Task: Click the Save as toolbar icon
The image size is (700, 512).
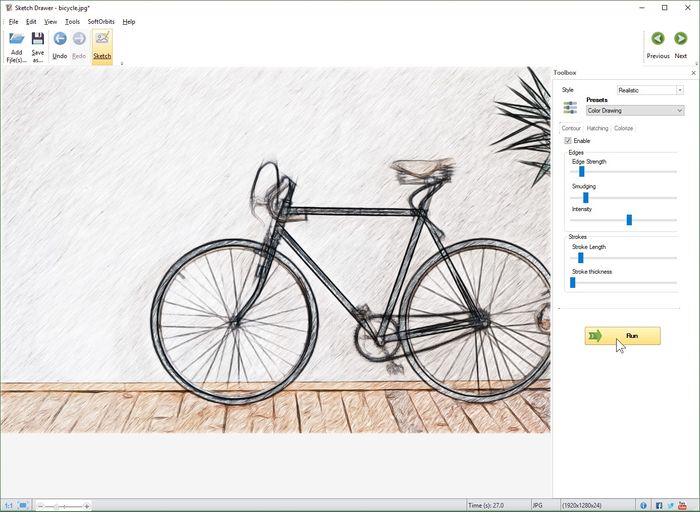Action: click(x=37, y=45)
